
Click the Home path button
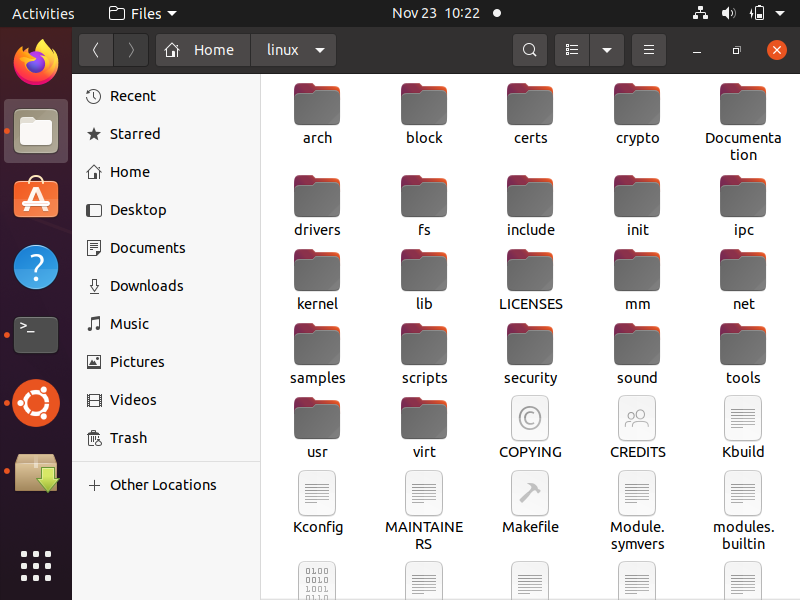coord(201,50)
